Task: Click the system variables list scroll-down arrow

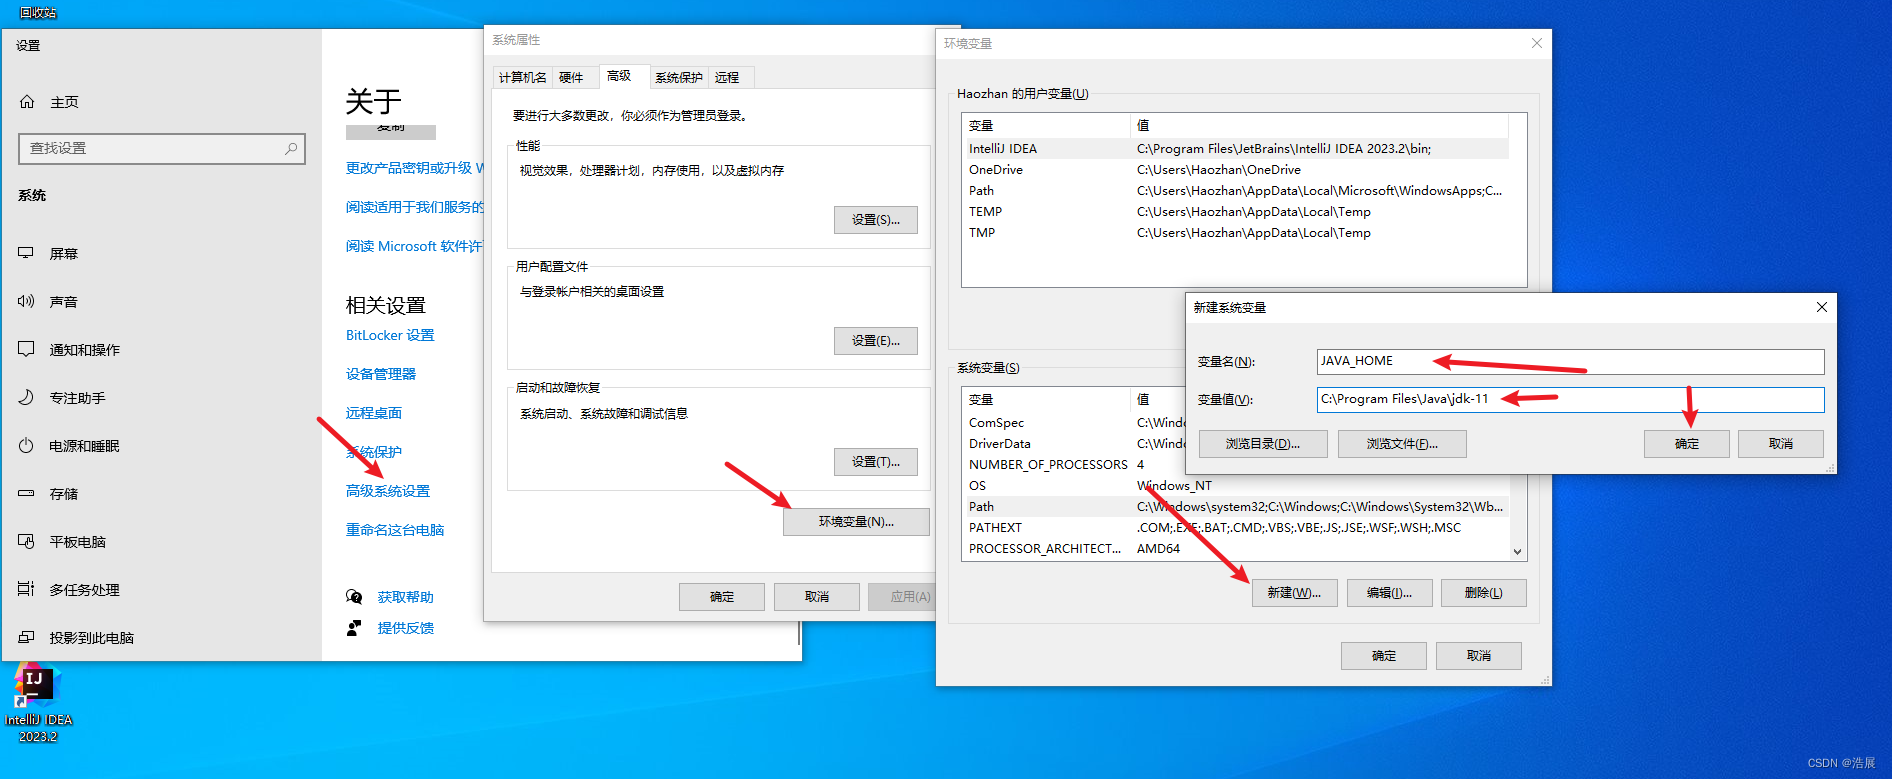Action: (1517, 551)
